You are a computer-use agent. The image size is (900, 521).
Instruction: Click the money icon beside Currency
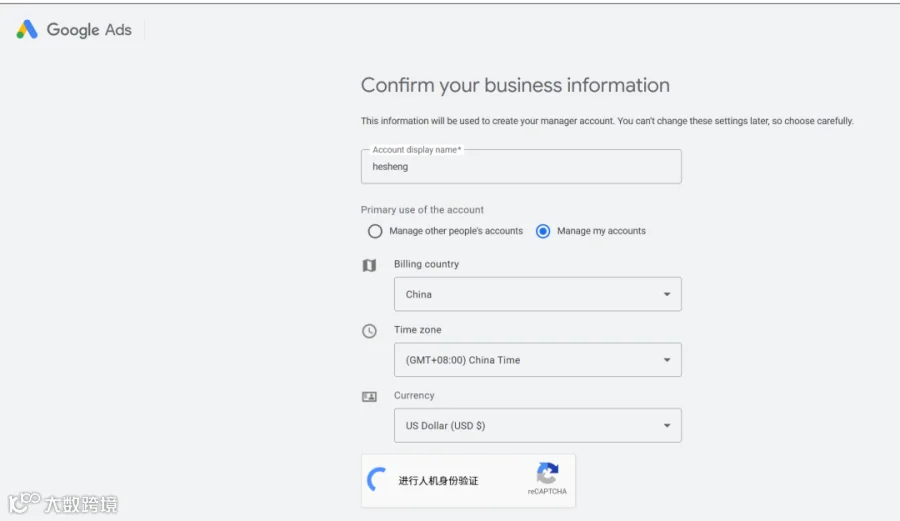[x=369, y=396]
